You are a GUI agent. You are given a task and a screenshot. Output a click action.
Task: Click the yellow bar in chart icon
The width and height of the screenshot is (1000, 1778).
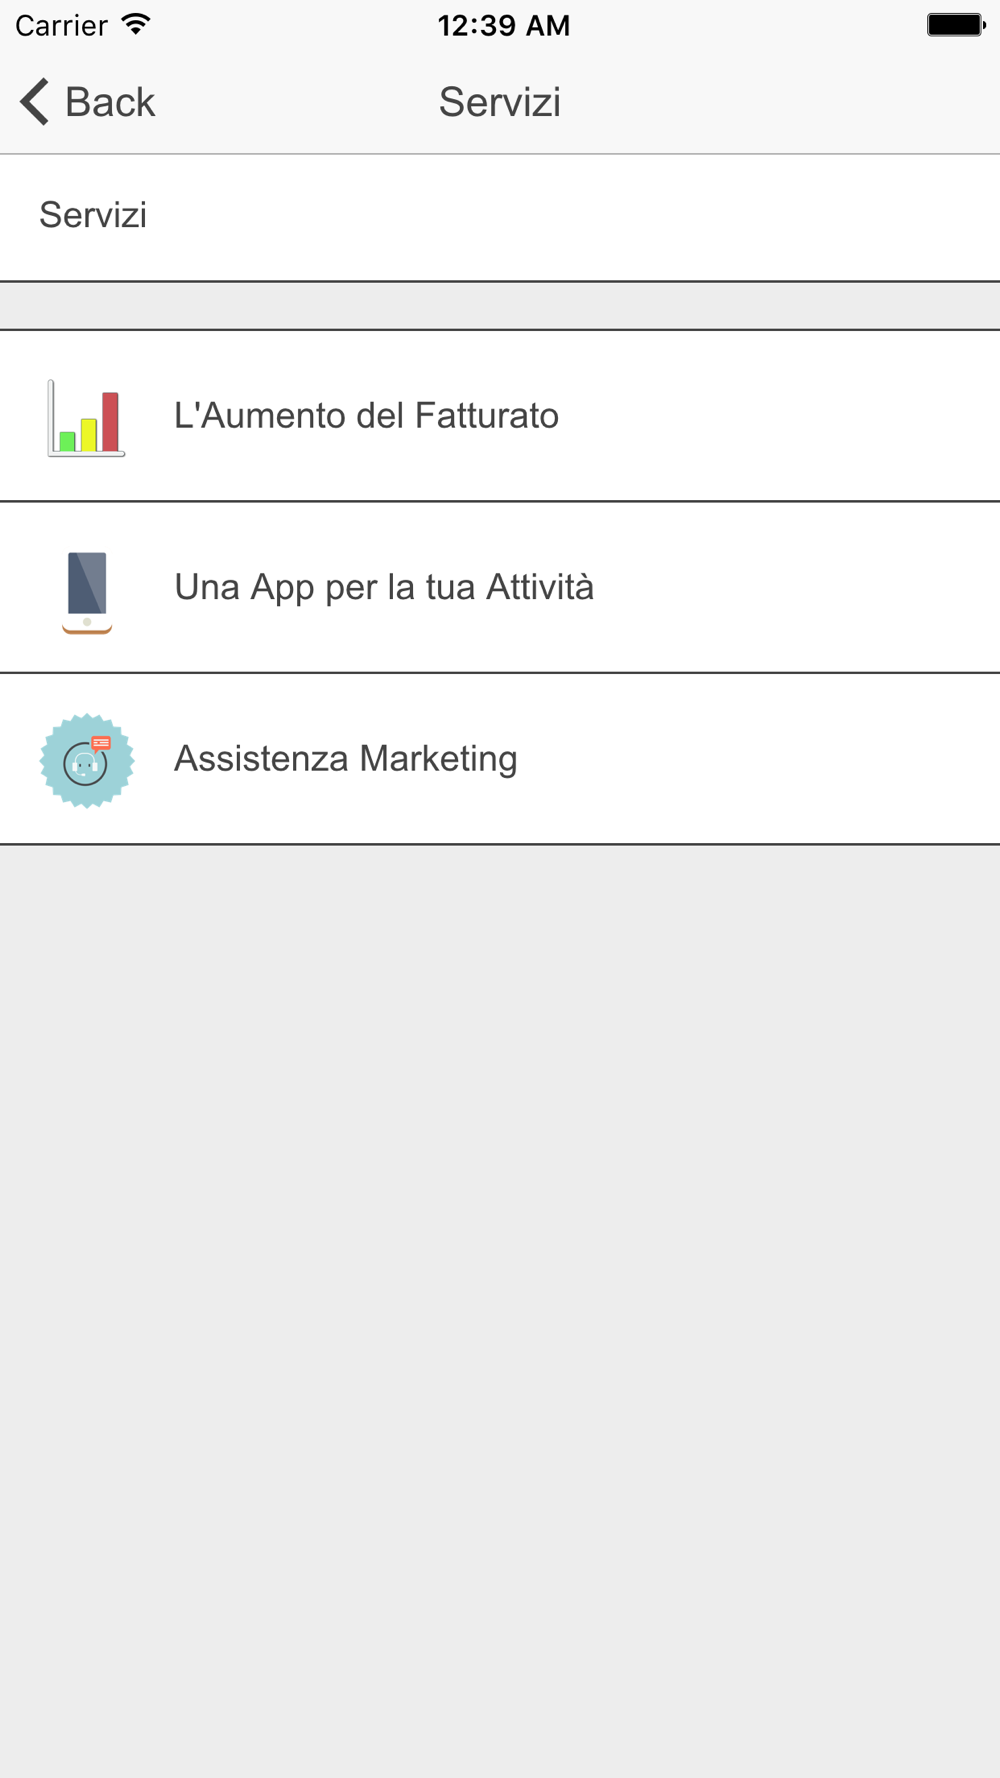pyautogui.click(x=89, y=435)
